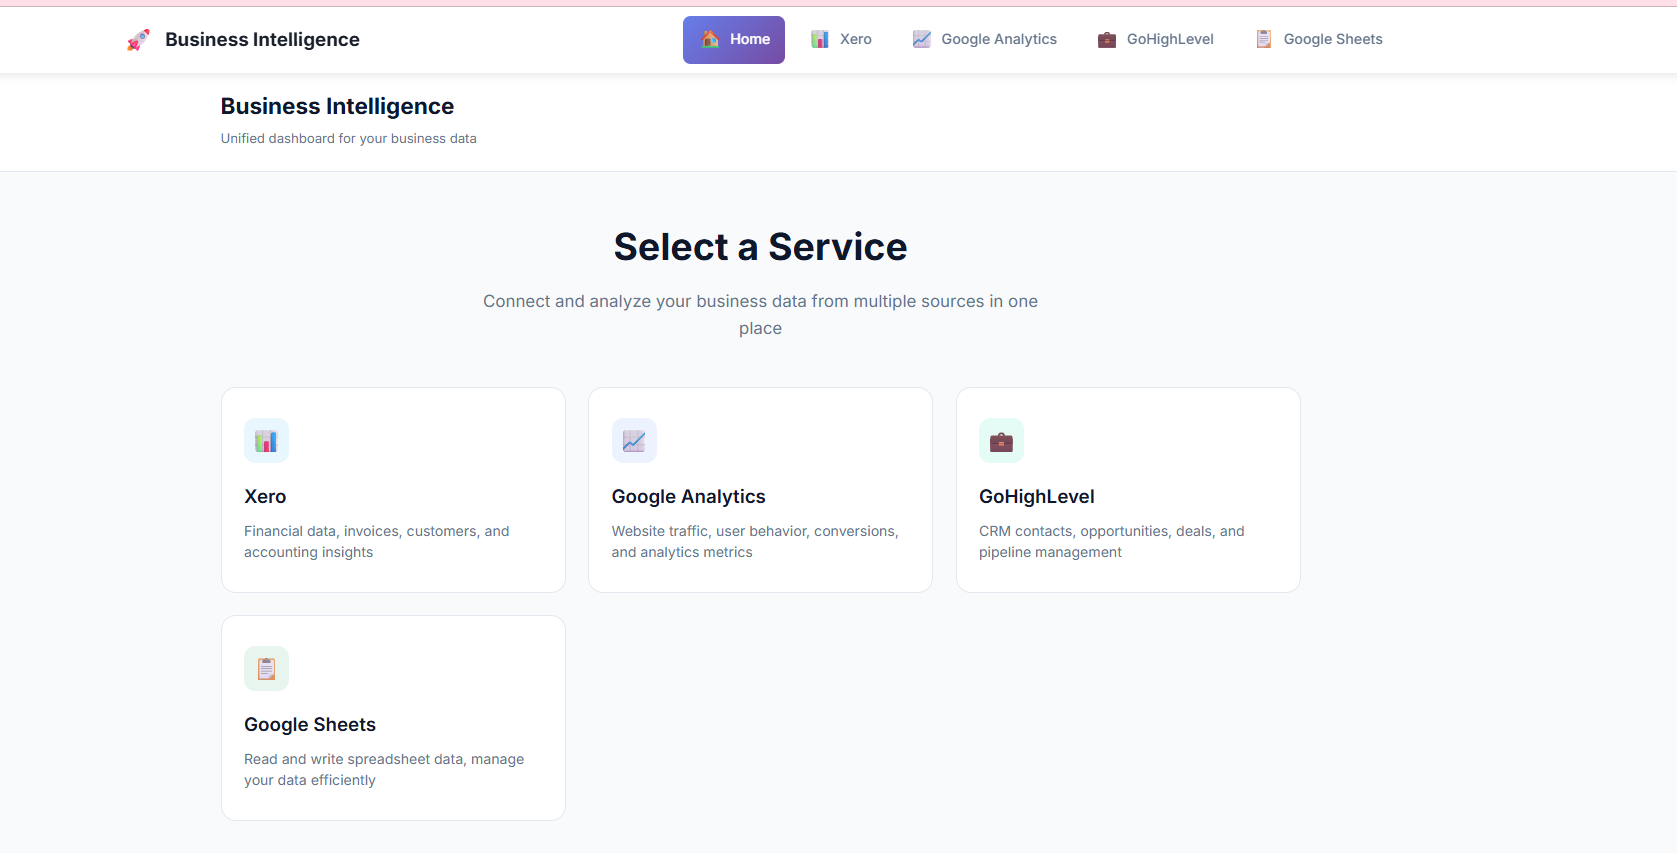Click the line chart icon on Analytics card
This screenshot has height=853, width=1677.
[634, 441]
